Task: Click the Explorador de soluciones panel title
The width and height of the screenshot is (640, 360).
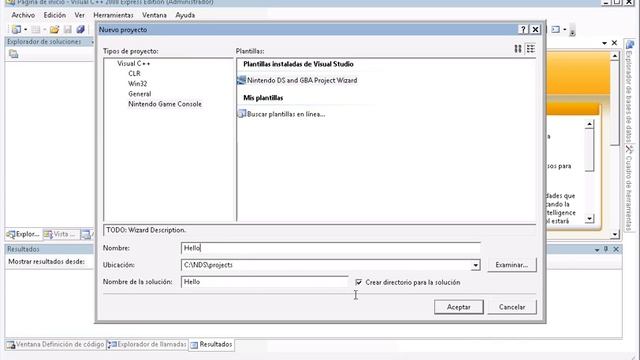Action: 44,42
